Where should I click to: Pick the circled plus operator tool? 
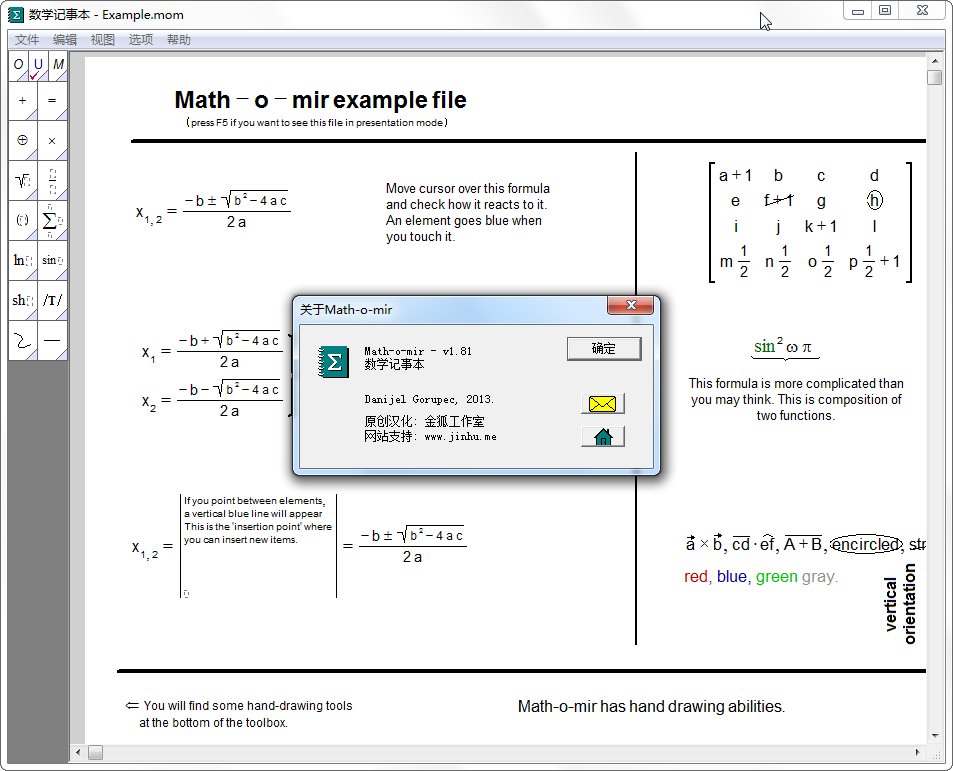pos(22,141)
